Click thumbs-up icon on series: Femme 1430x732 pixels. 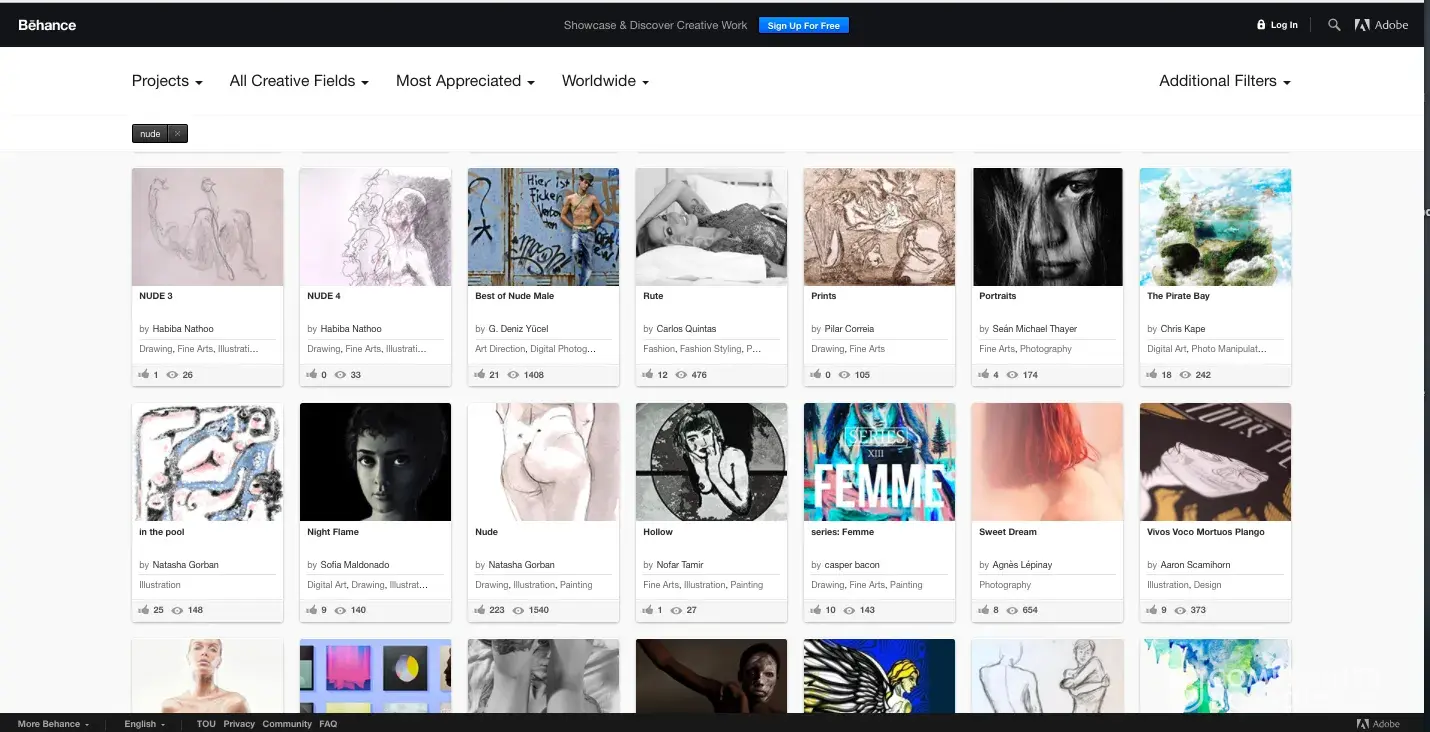tap(816, 610)
